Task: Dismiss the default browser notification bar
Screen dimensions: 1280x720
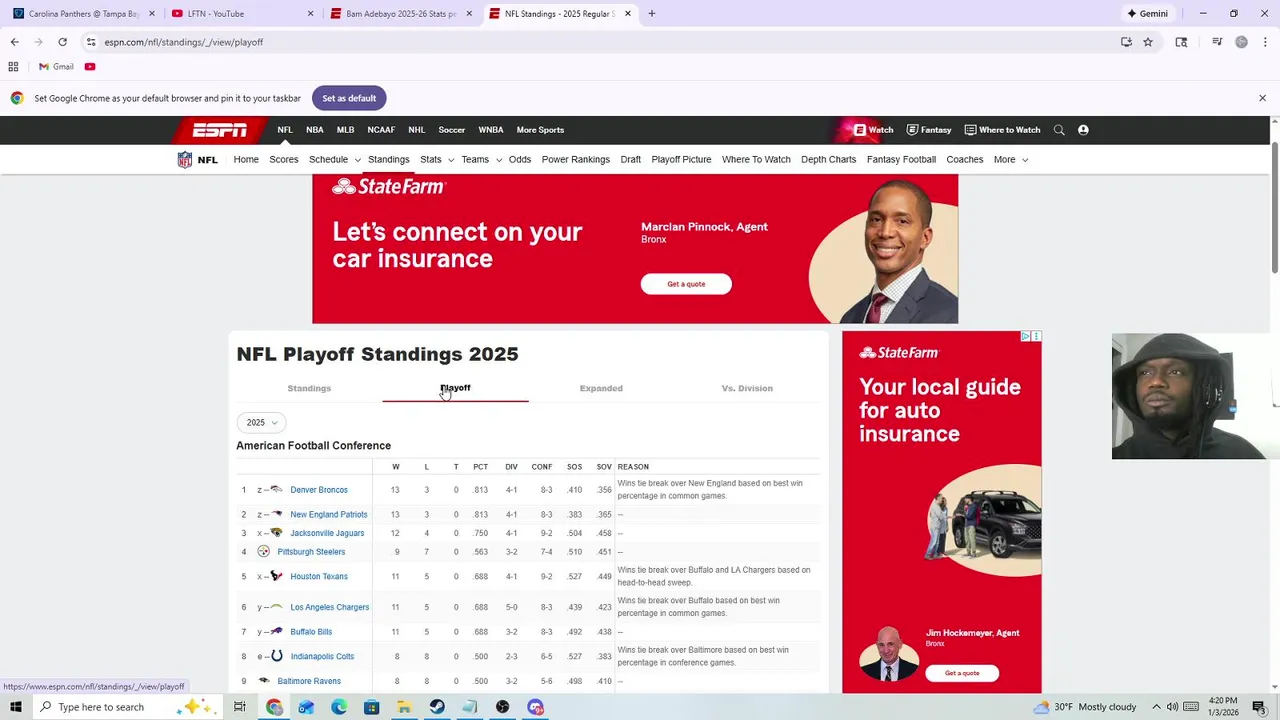Action: (x=1262, y=98)
